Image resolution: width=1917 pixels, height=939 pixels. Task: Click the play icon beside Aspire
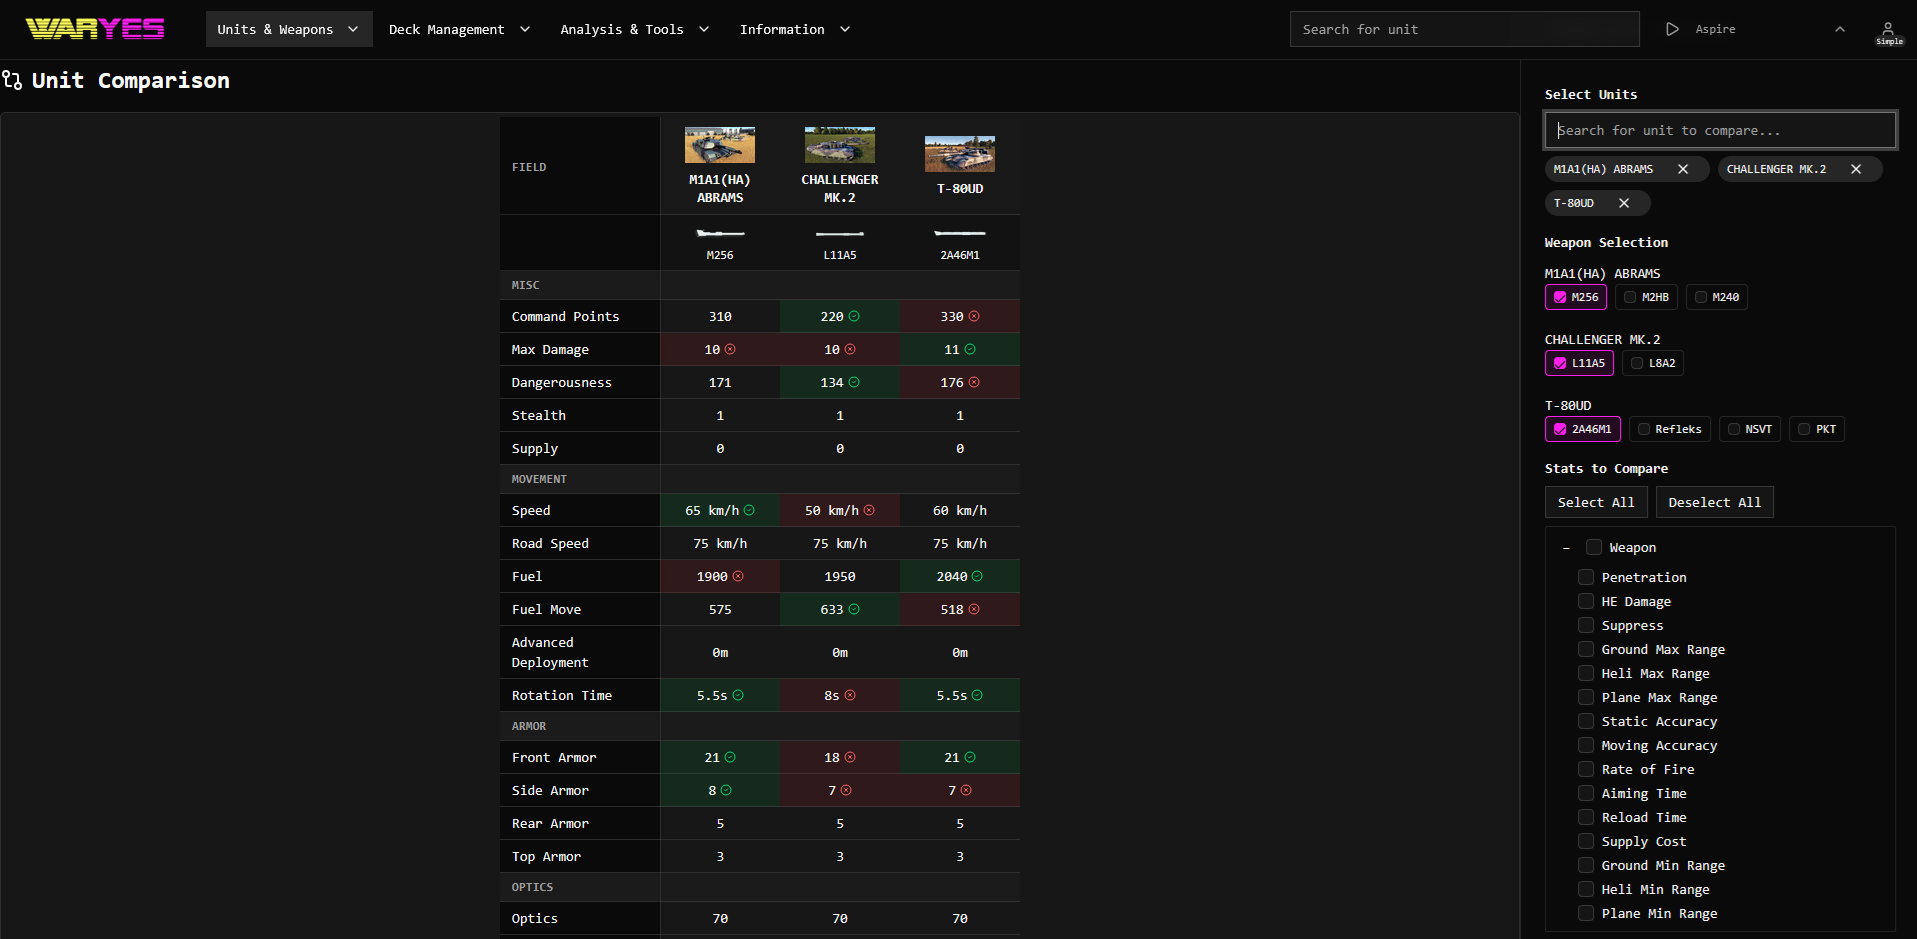(1673, 29)
